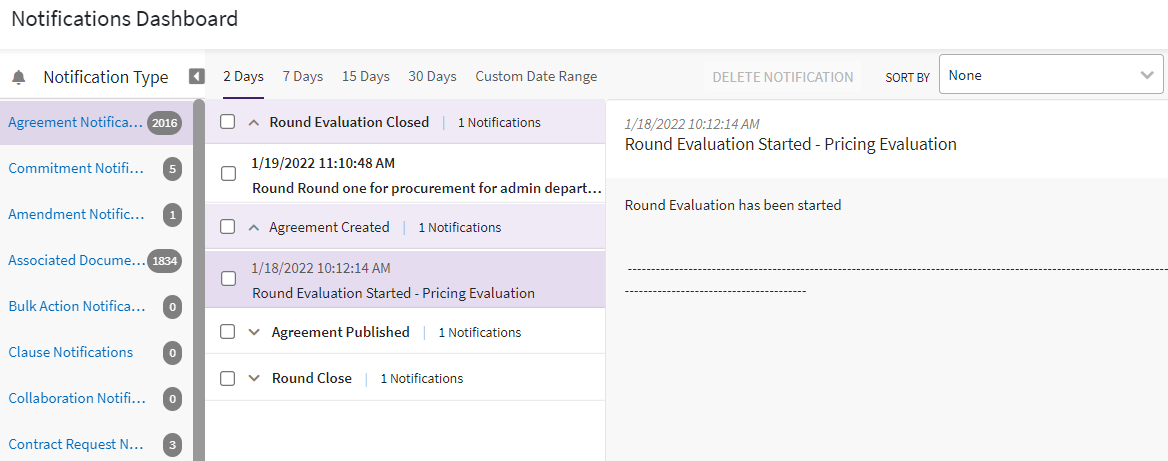Image resolution: width=1168 pixels, height=461 pixels.
Task: Select checkbox for 1/19/2022 notification
Action: 228,174
